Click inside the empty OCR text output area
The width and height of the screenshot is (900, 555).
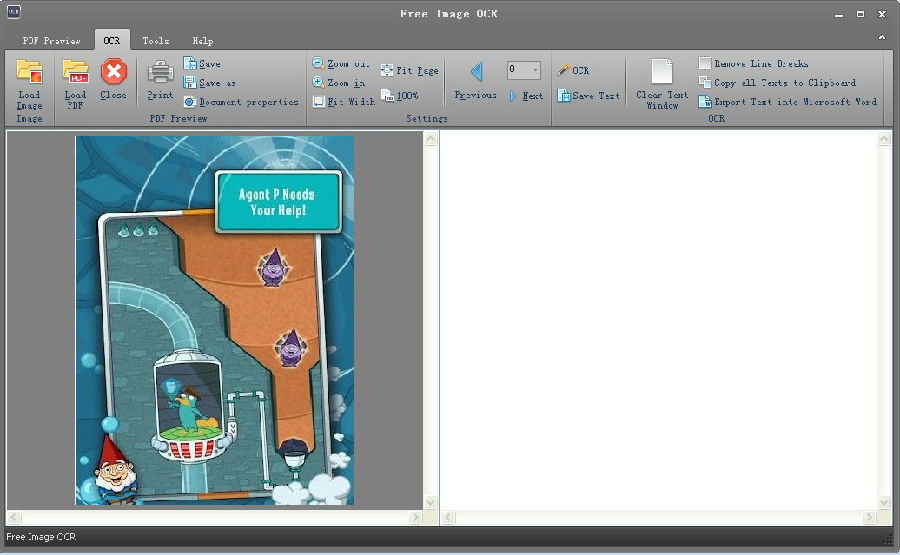660,320
